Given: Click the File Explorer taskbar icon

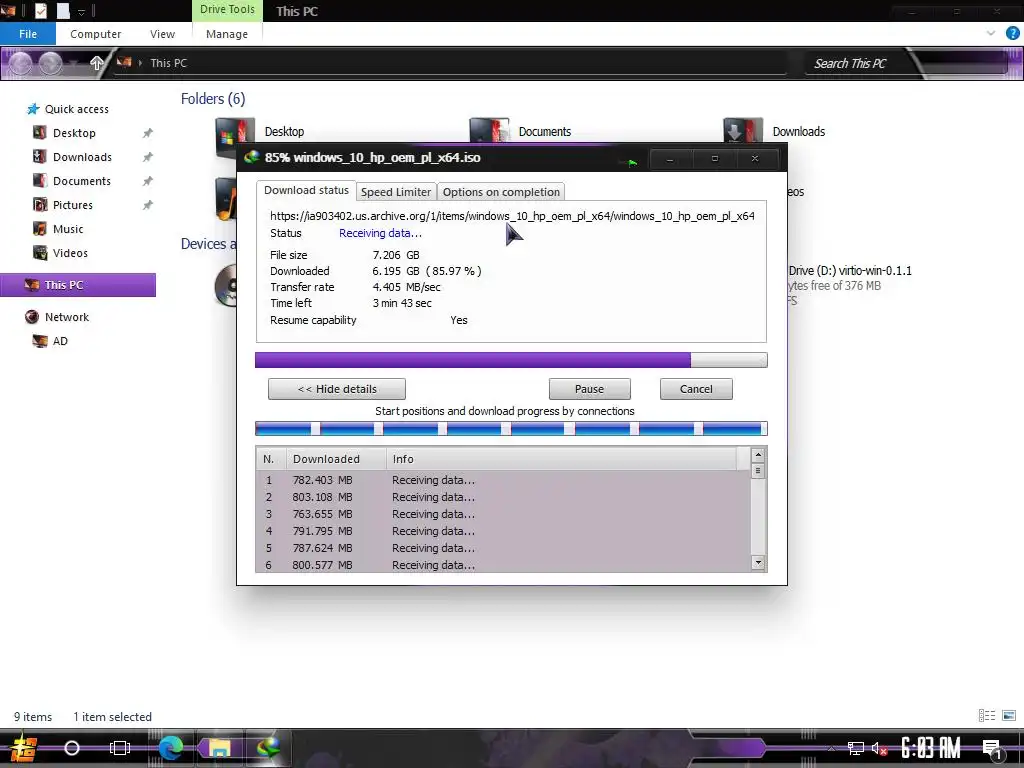Looking at the screenshot, I should click(219, 748).
